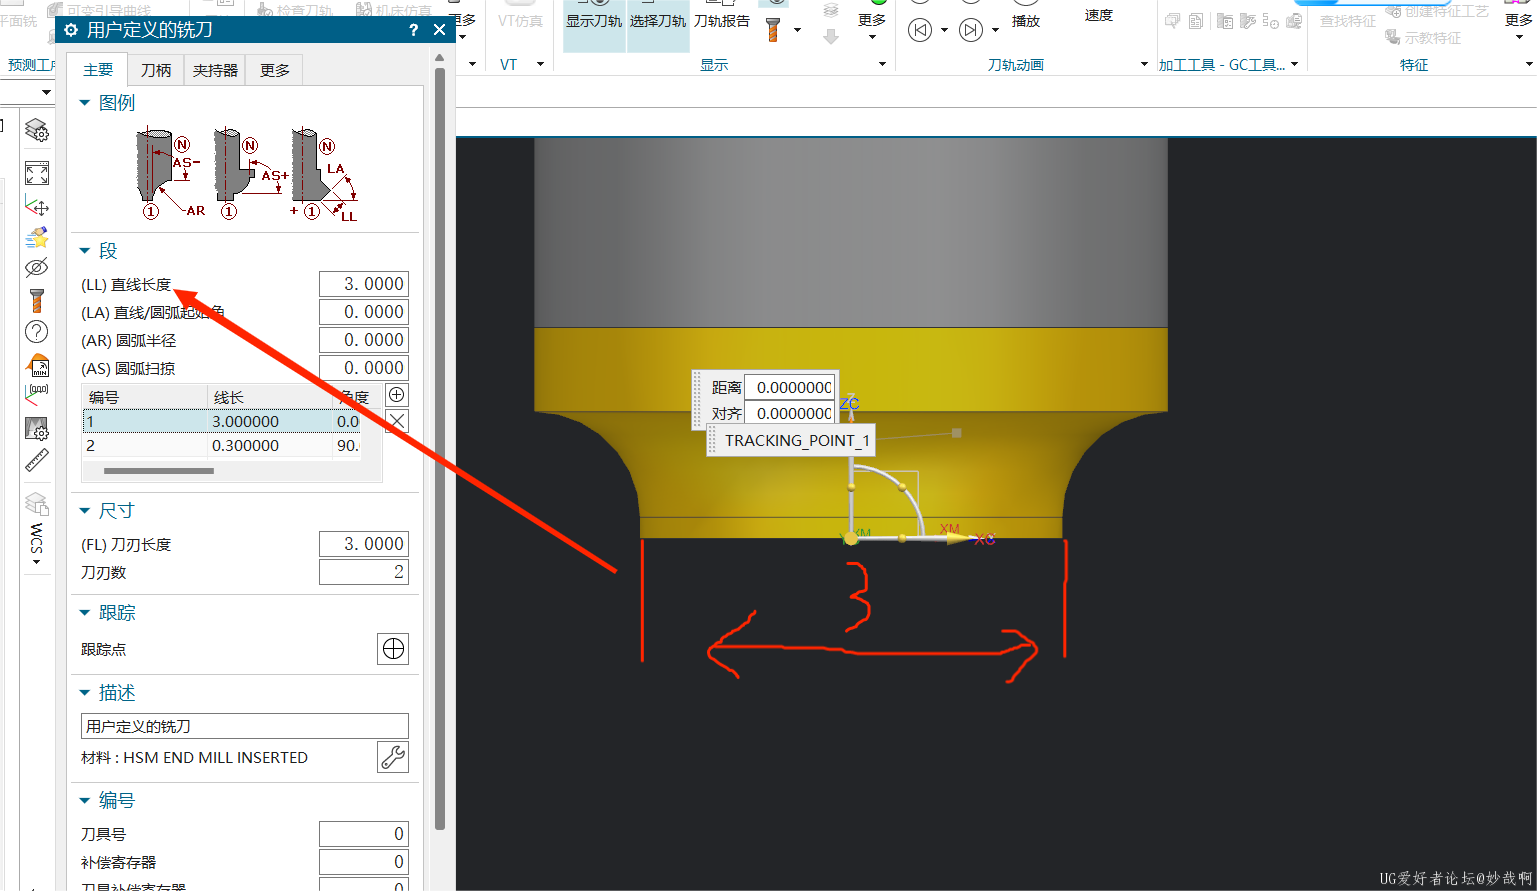Select segment row 1 with 3.000000
Image resolution: width=1537 pixels, height=891 pixels.
click(x=221, y=421)
